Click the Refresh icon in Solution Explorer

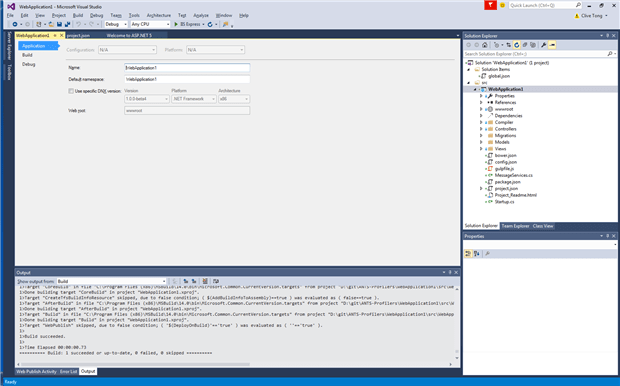[517, 45]
